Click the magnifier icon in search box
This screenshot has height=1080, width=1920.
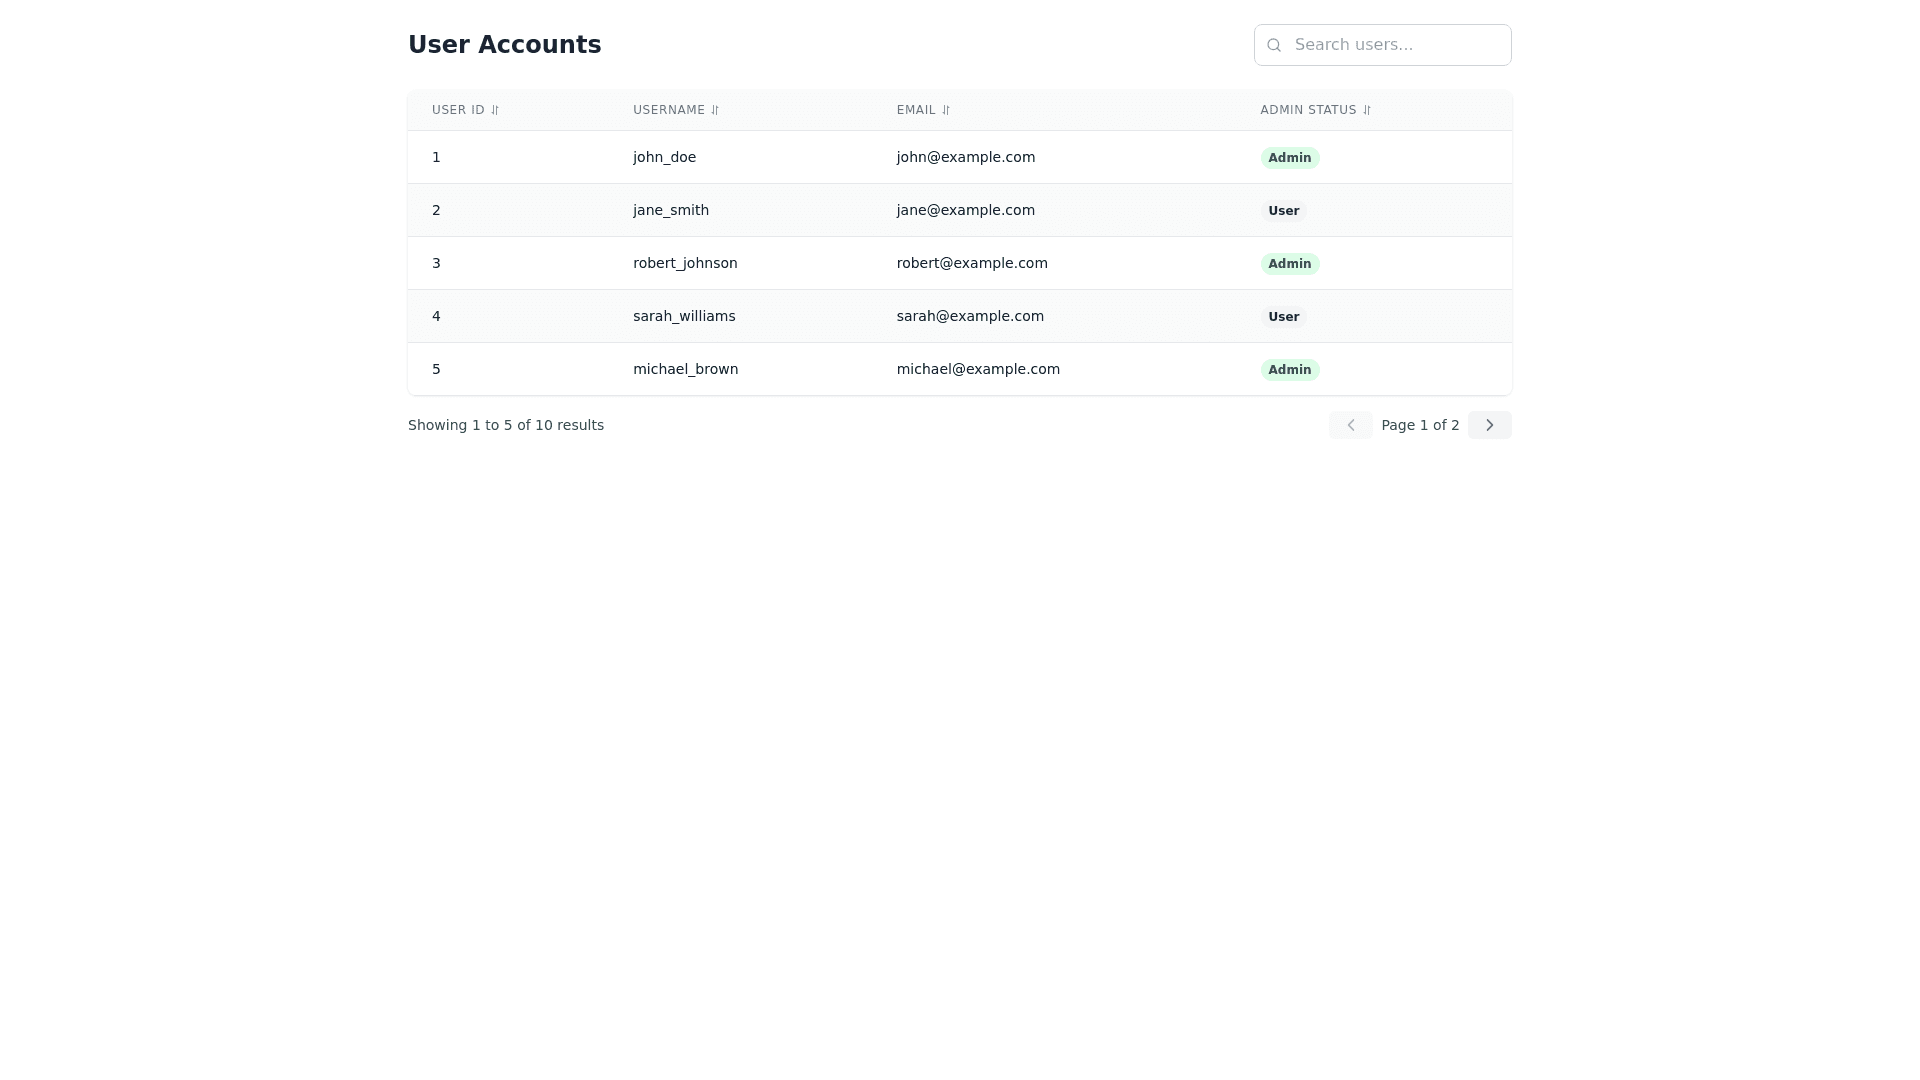tap(1274, 45)
